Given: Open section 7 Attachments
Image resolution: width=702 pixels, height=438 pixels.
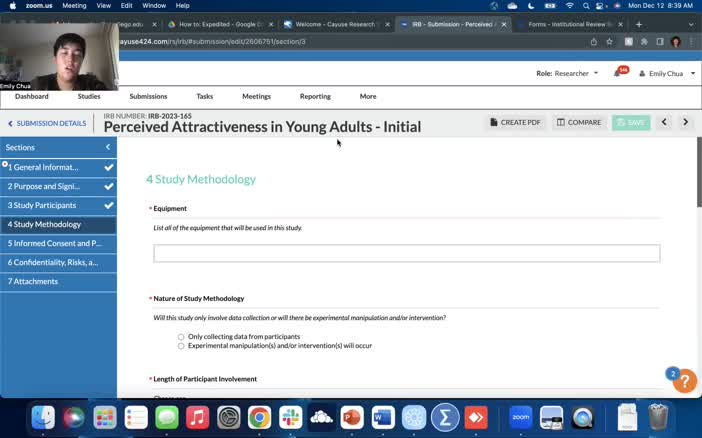Looking at the screenshot, I should 58,281.
